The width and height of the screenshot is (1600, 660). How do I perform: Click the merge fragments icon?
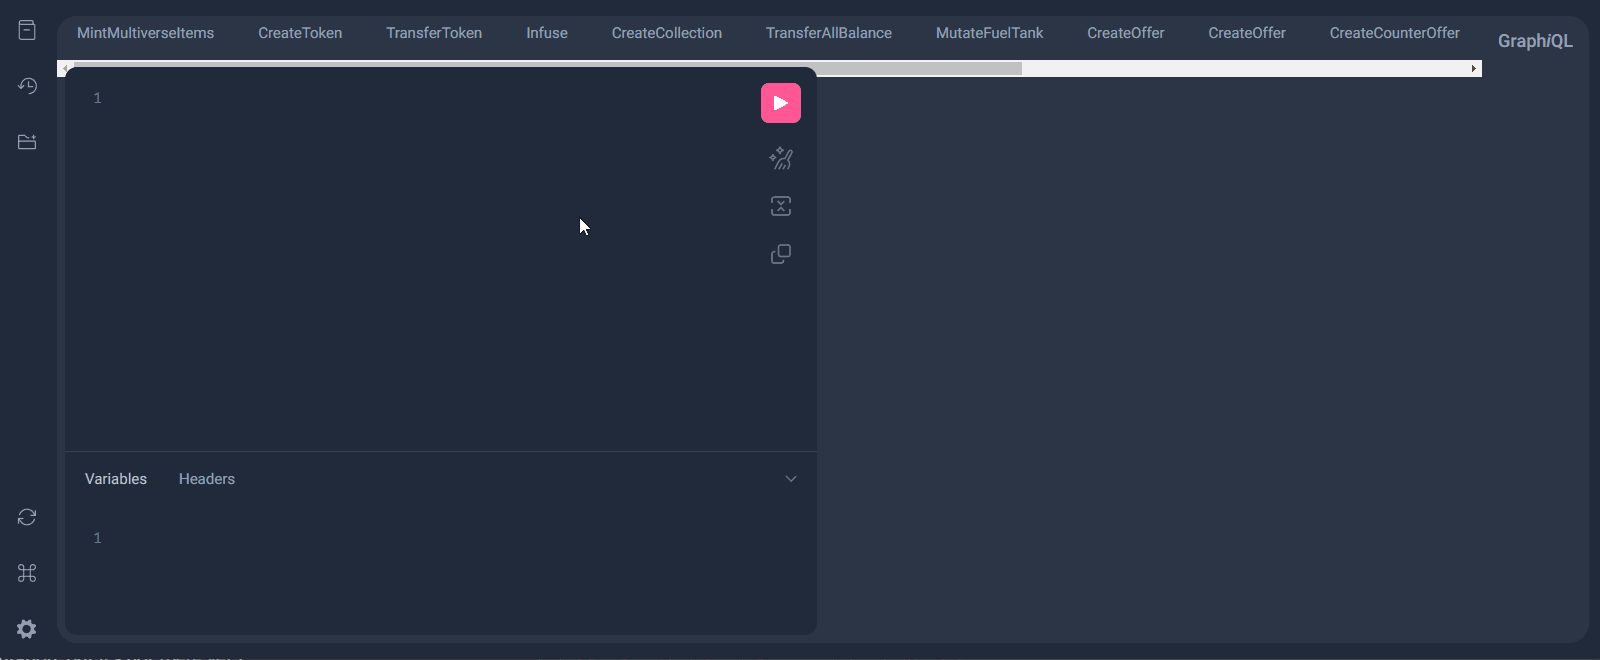781,206
